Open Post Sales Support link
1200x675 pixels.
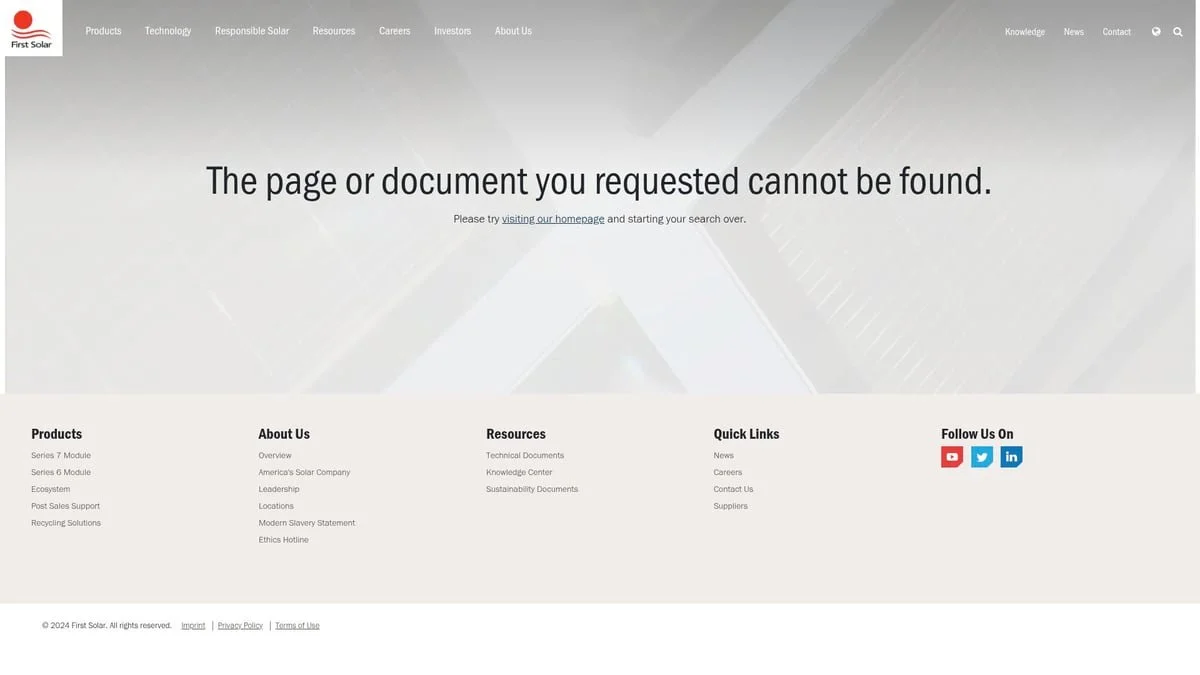pyautogui.click(x=66, y=507)
